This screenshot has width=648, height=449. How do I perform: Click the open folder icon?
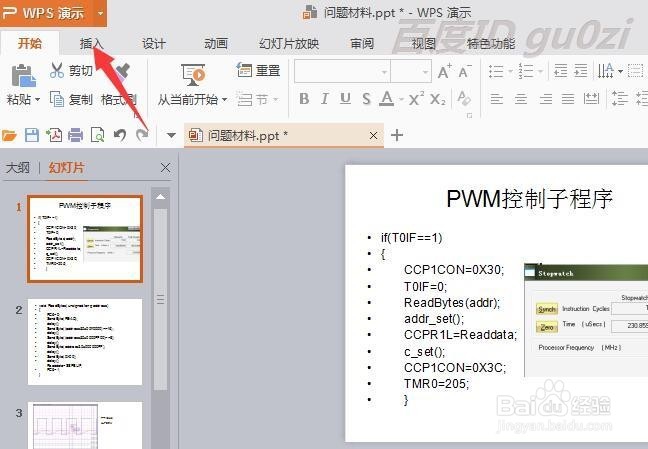[9, 135]
